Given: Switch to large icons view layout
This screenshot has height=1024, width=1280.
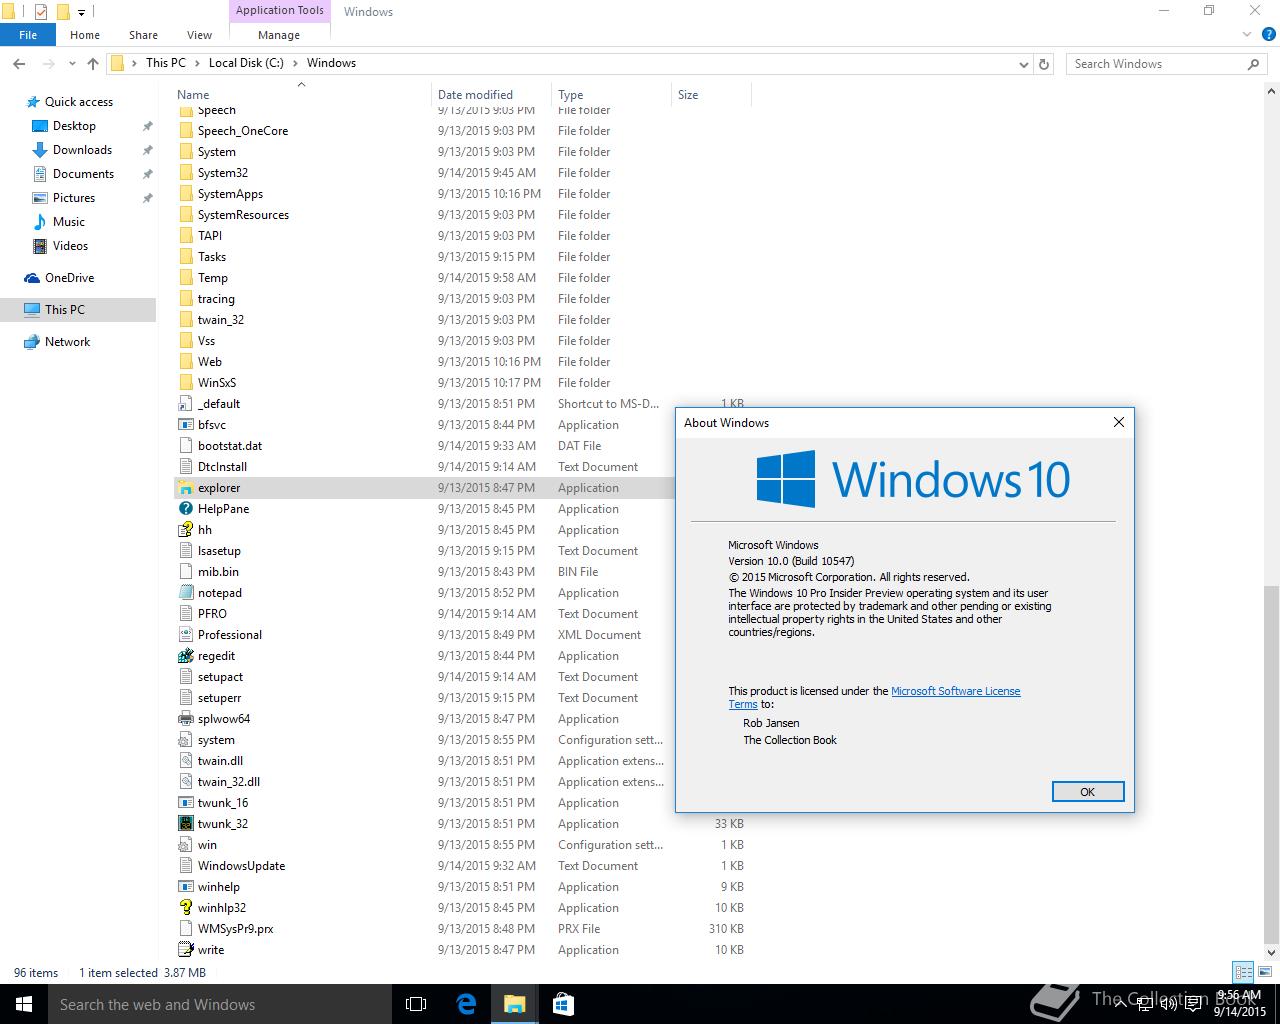Looking at the screenshot, I should pos(1264,972).
